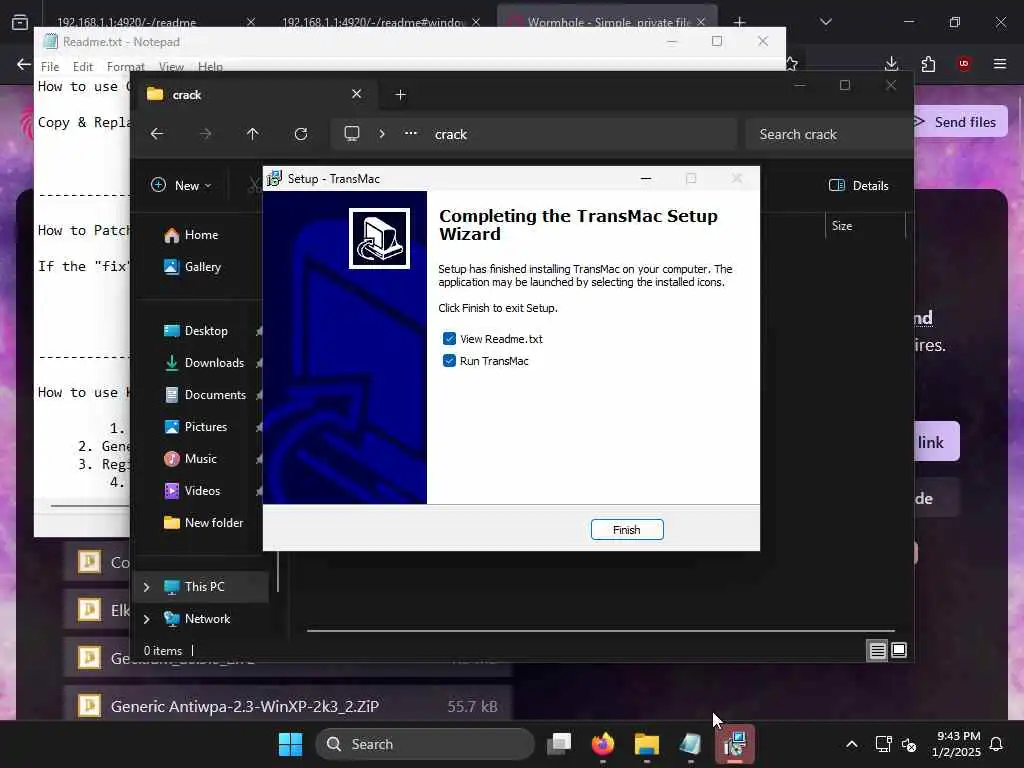Viewport: 1024px width, 768px height.
Task: Open the browser hamburger menu
Action: 1000,63
